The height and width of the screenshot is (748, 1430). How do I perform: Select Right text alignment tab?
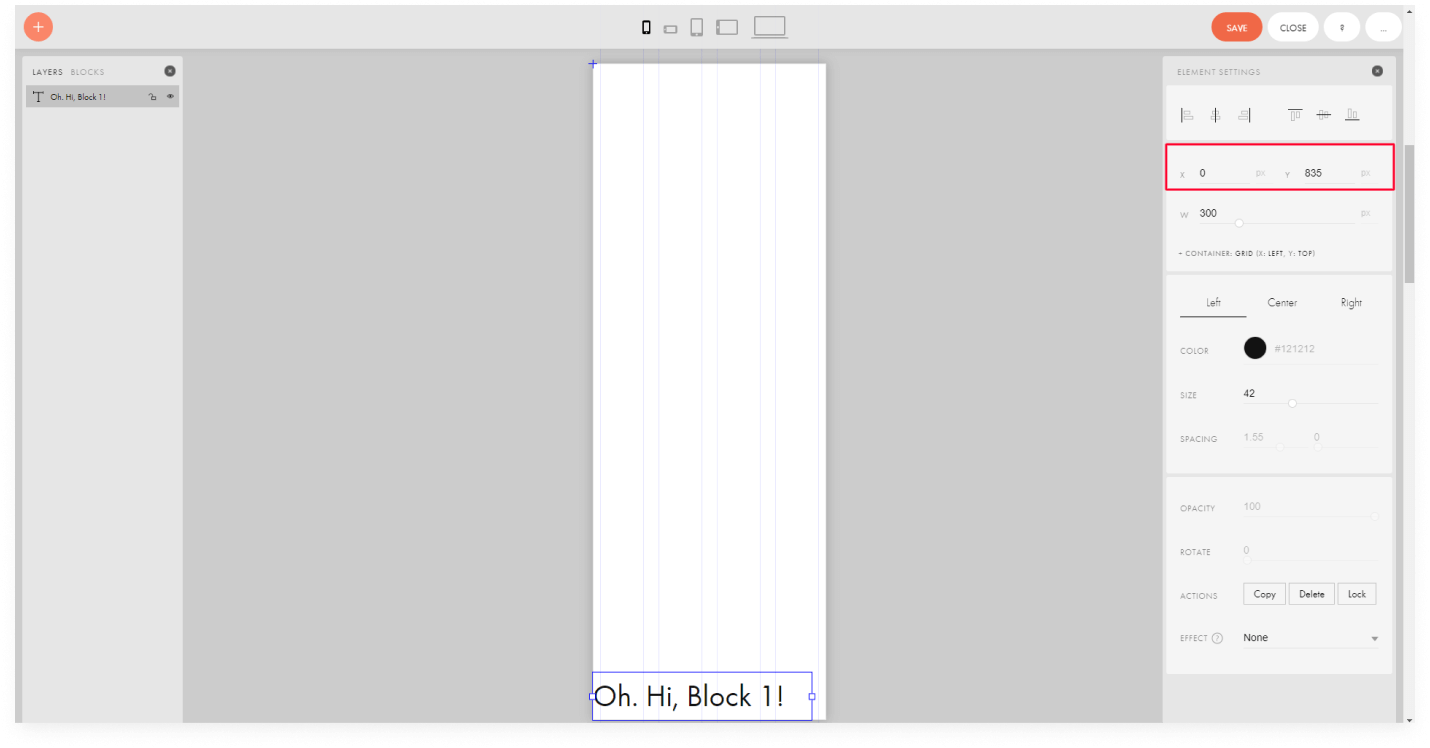pyautogui.click(x=1351, y=303)
